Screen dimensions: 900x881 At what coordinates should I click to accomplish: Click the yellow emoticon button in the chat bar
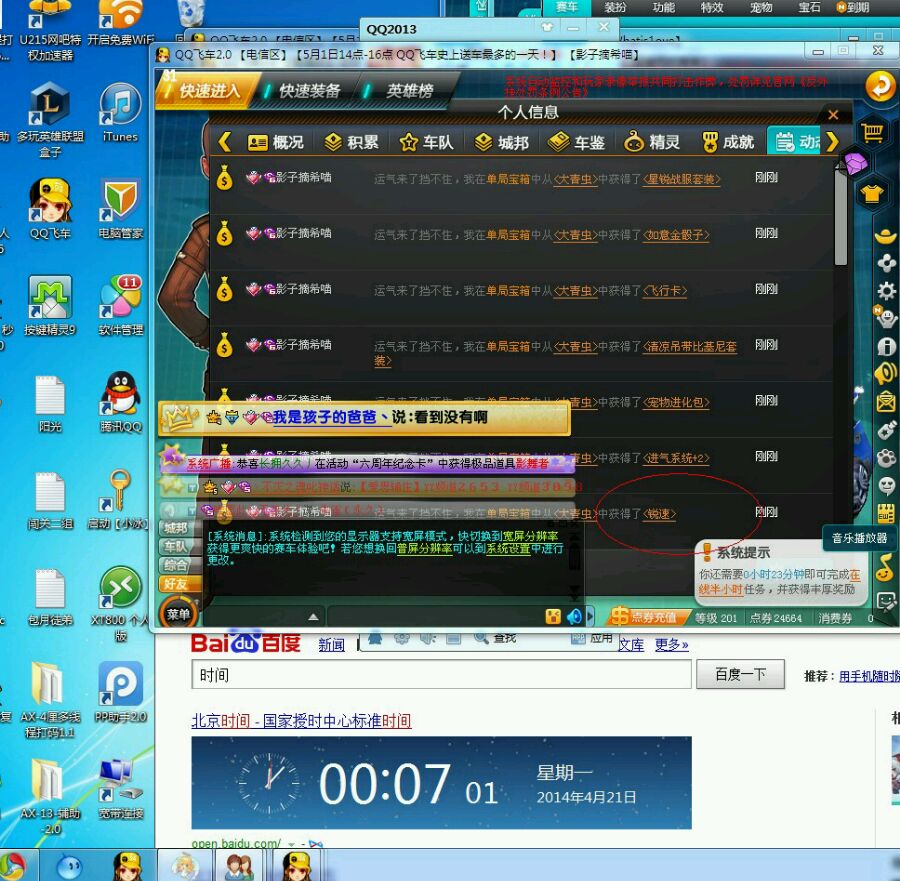tap(553, 617)
